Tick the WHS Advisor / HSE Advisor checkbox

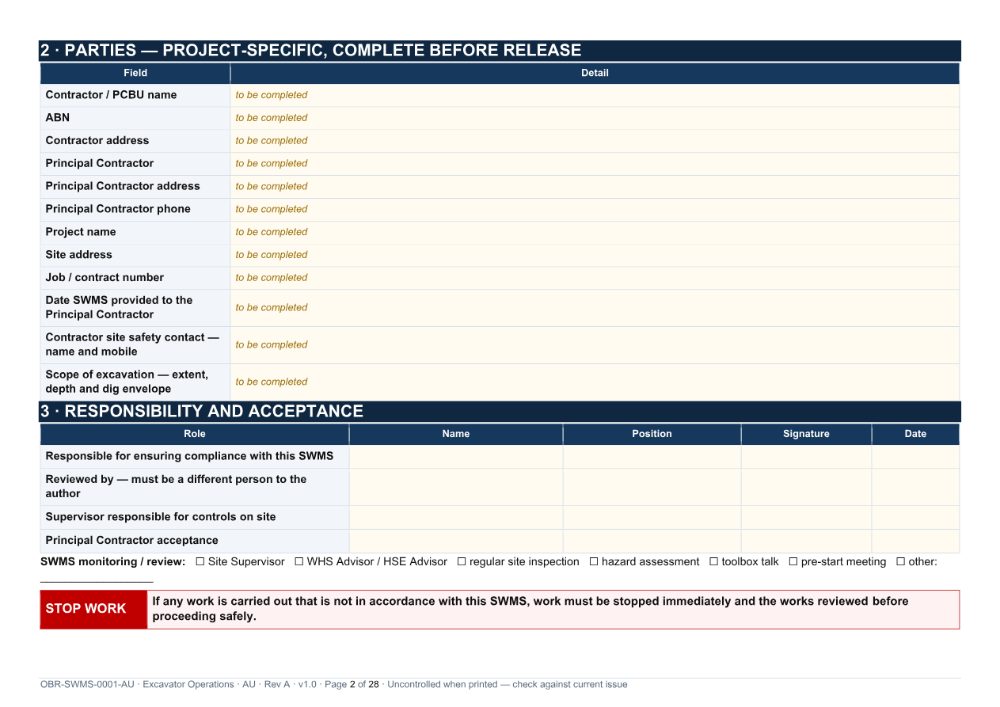[x=299, y=562]
